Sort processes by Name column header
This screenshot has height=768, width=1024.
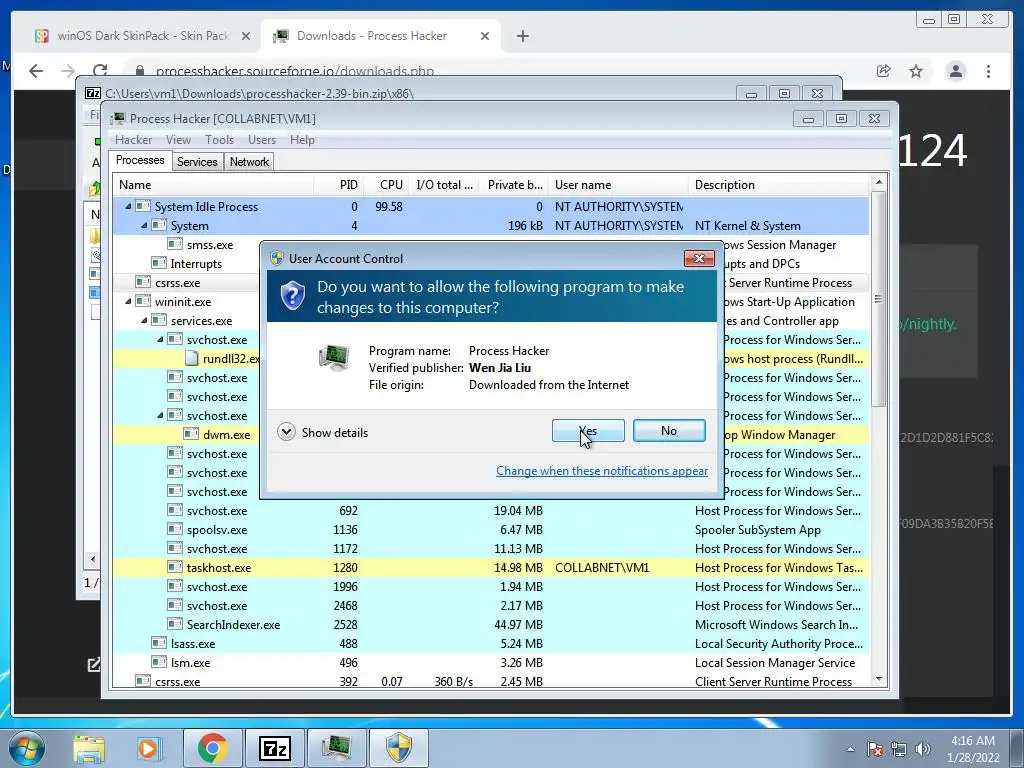(x=213, y=185)
